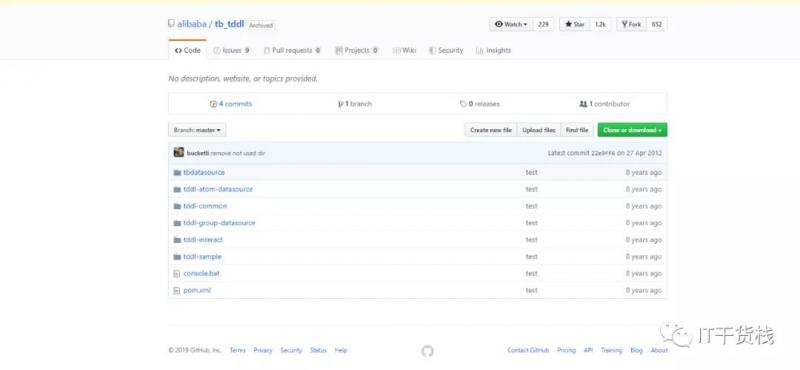Image resolution: width=800 pixels, height=370 pixels.
Task: Click the tddl-atom-datasource folder icon
Action: click(x=177, y=189)
